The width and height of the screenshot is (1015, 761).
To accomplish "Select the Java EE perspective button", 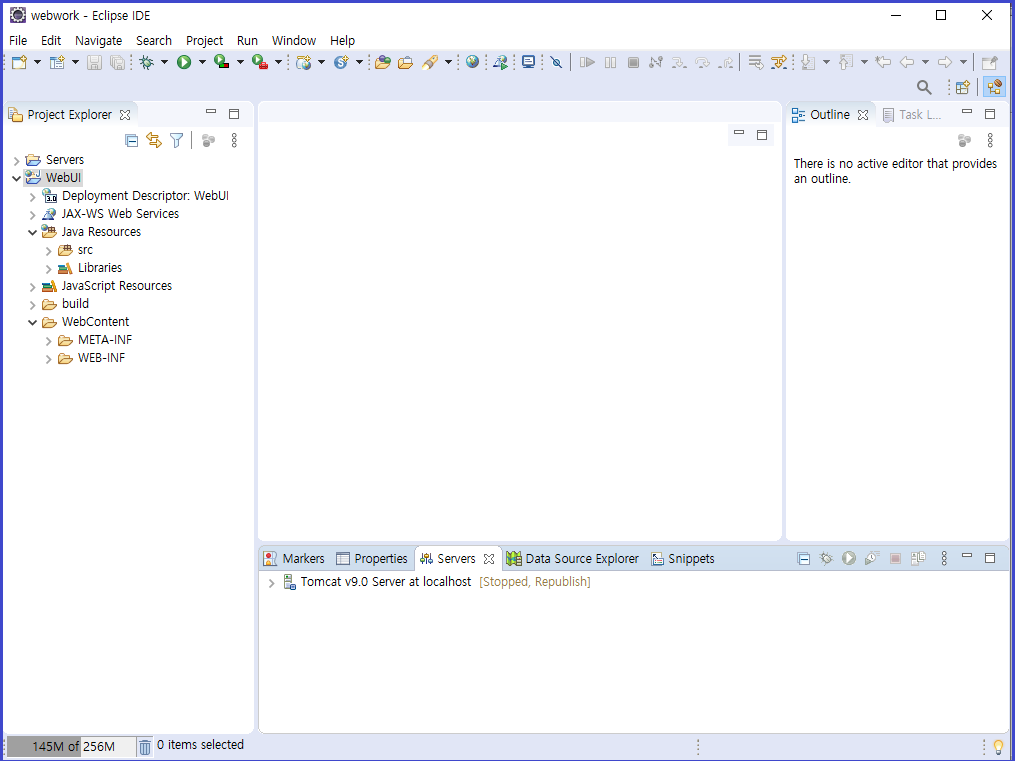I will pyautogui.click(x=994, y=87).
